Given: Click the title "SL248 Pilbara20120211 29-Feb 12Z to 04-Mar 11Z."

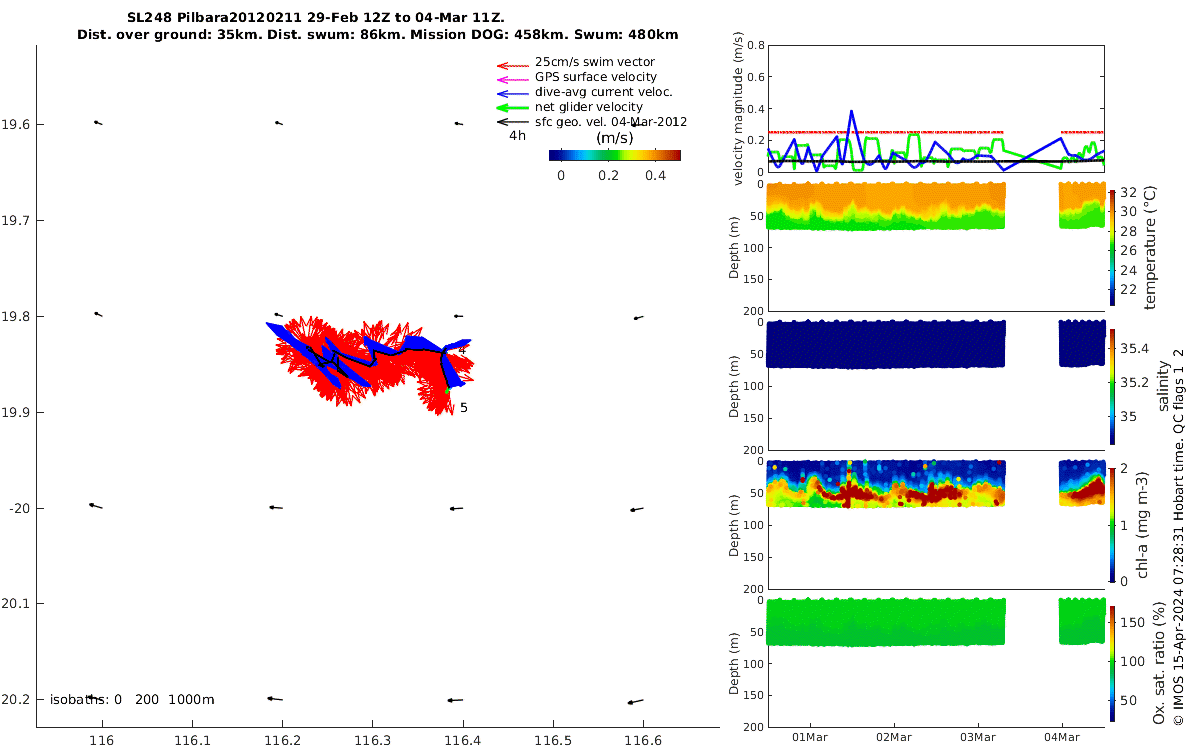Looking at the screenshot, I should [x=316, y=18].
